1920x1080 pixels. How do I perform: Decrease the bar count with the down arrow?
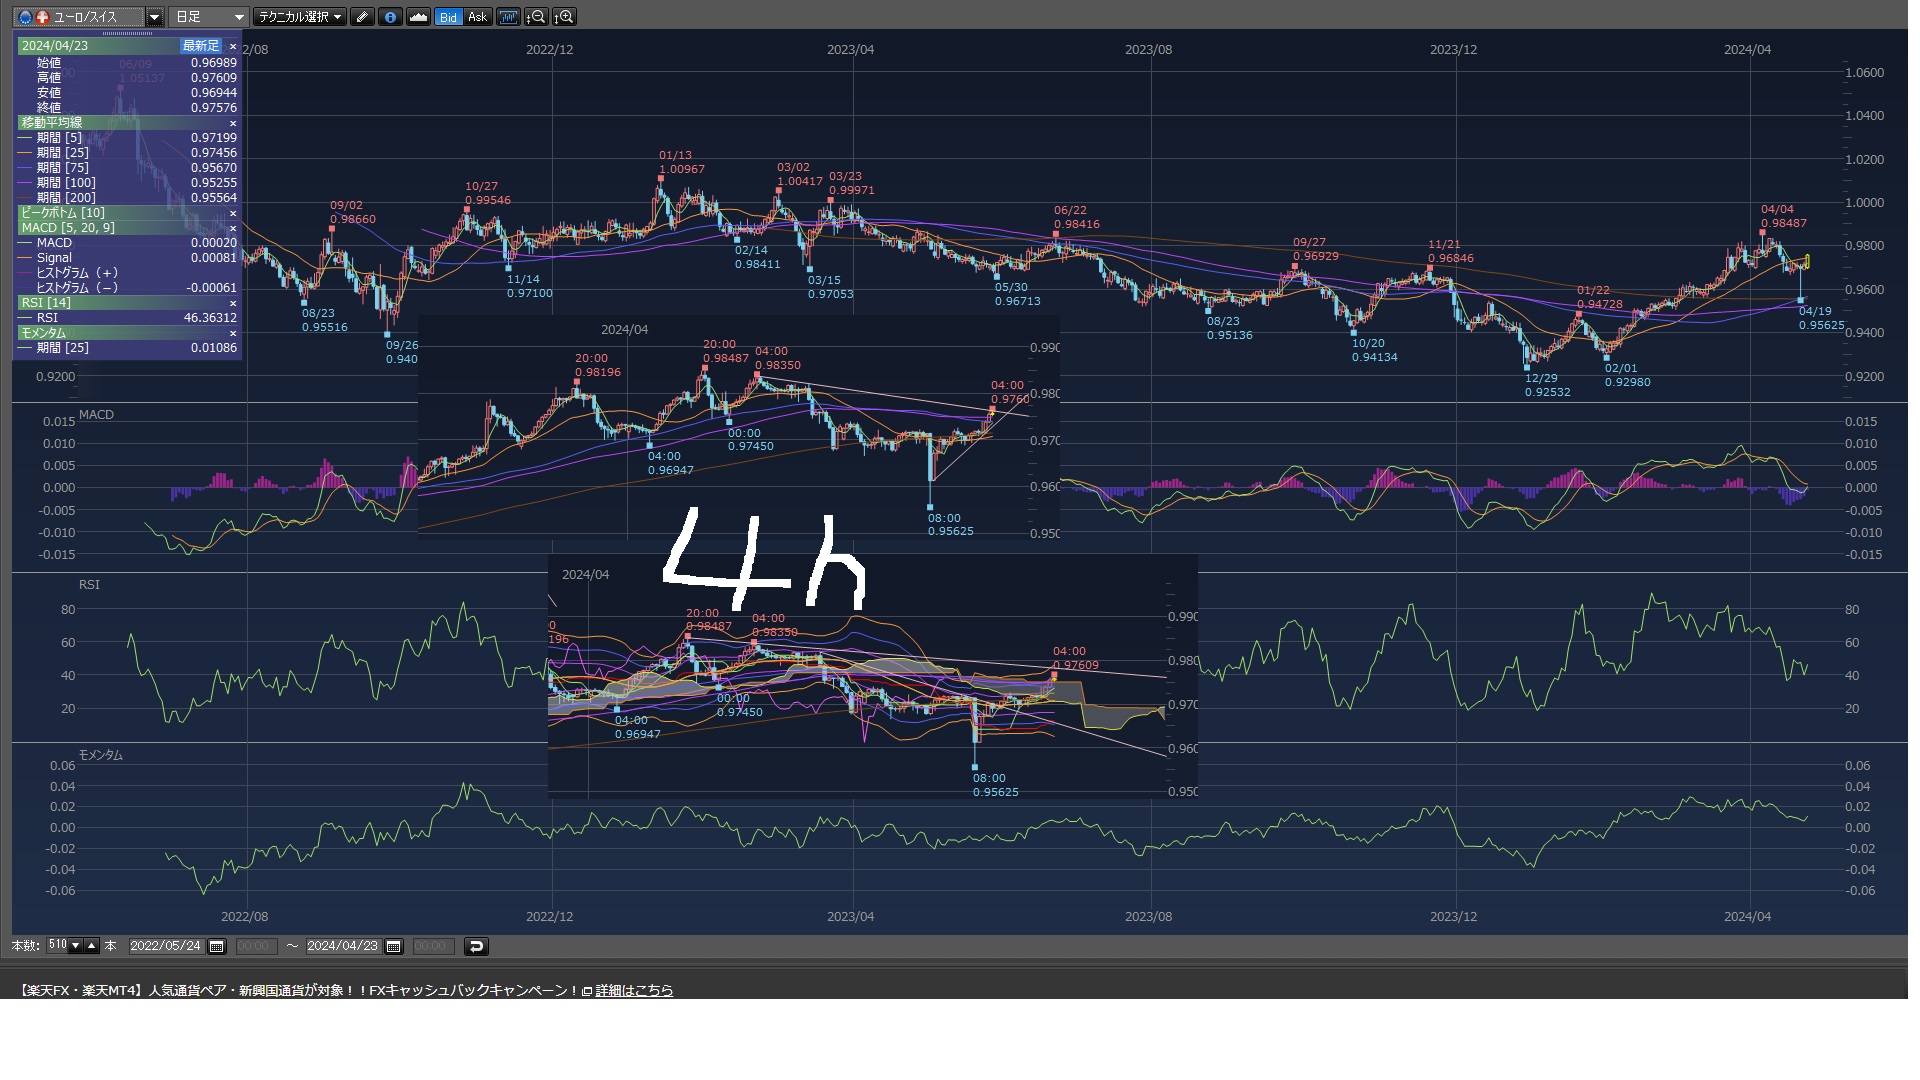pos(75,946)
